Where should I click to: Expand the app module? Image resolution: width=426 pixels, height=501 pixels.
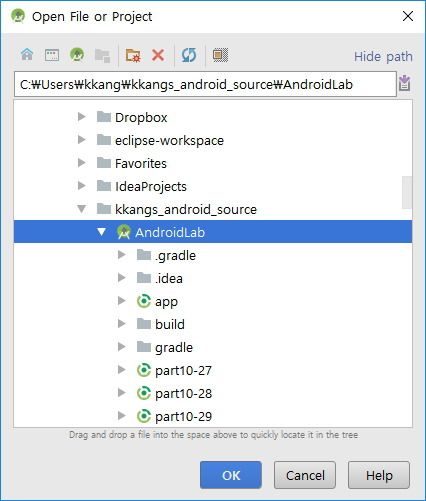[122, 301]
